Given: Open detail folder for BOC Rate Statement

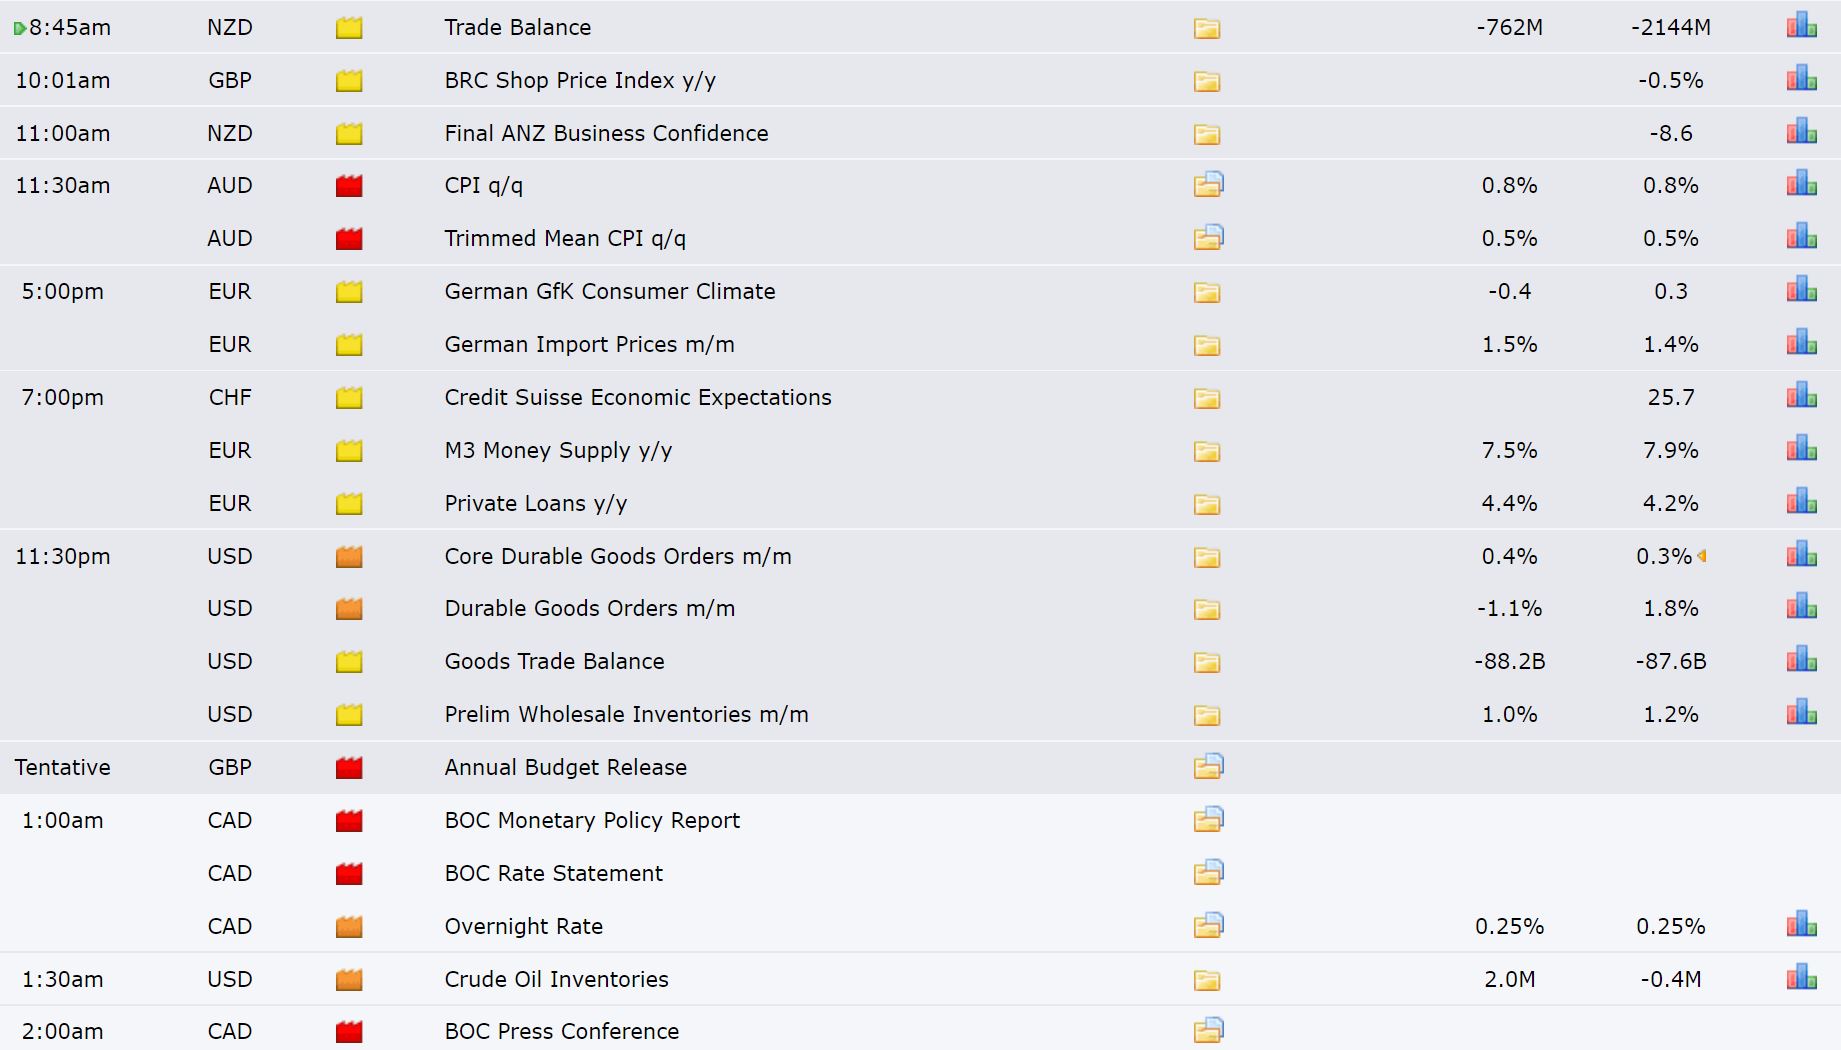Looking at the screenshot, I should click(x=1208, y=872).
